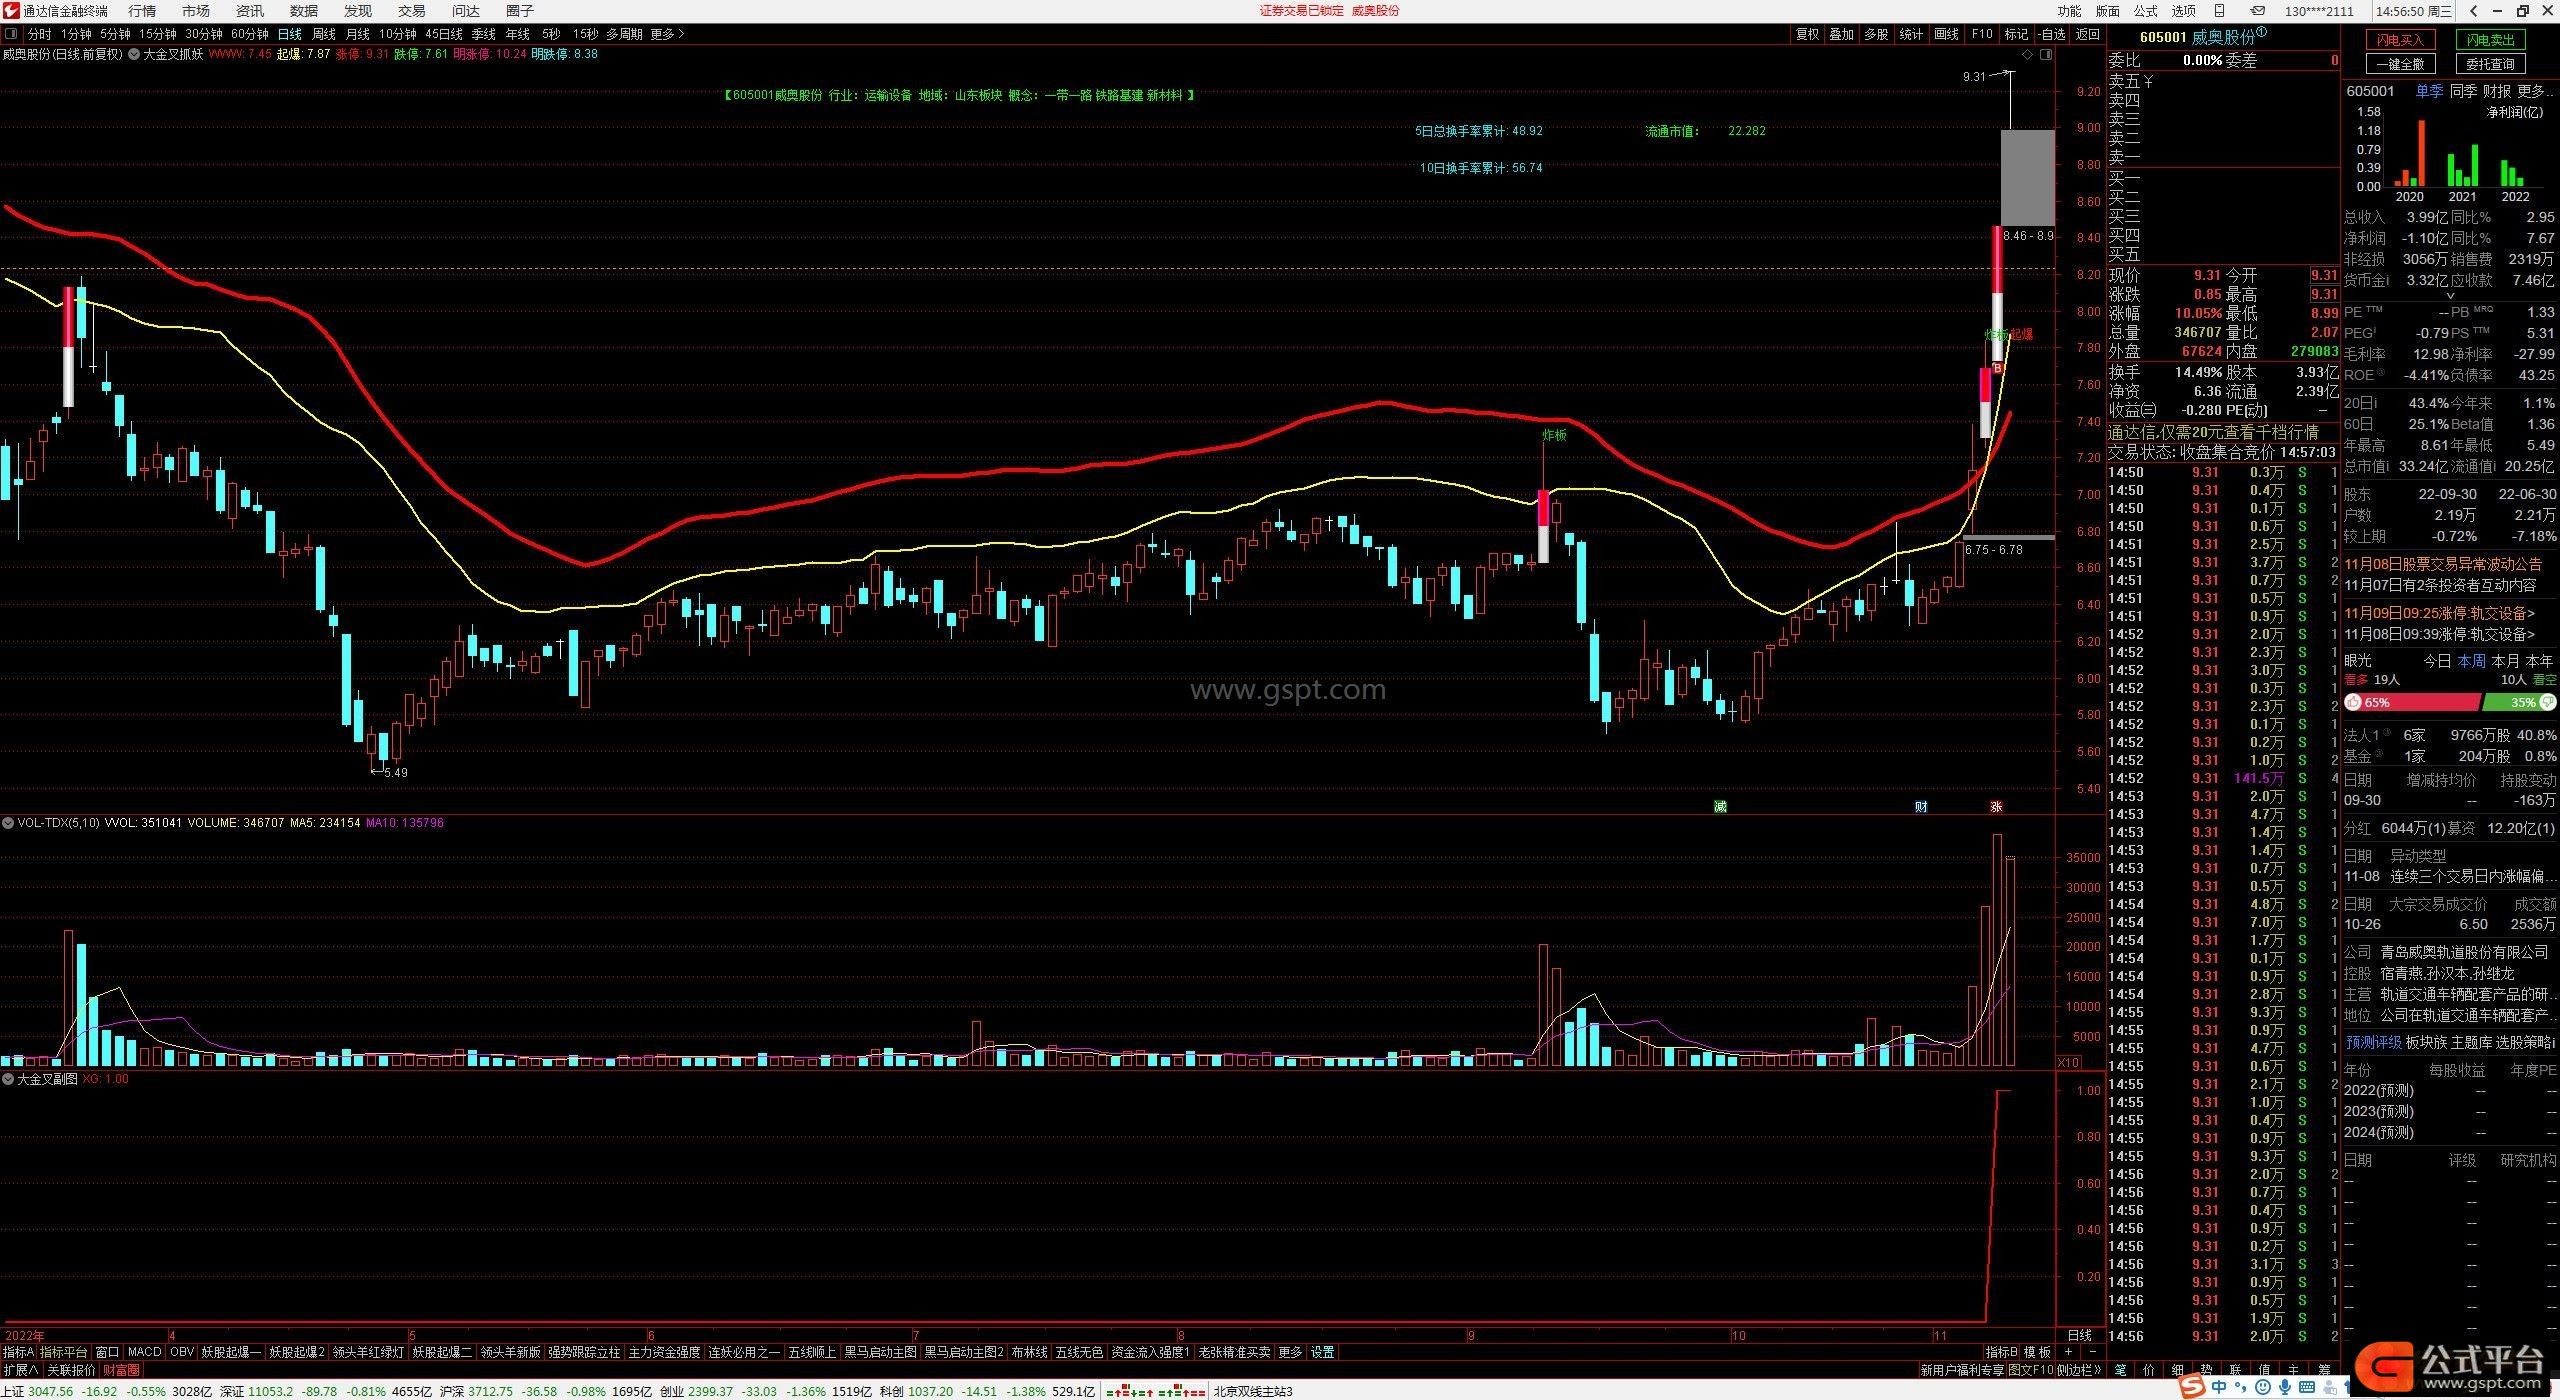This screenshot has height=1400, width=2560.
Task: Toggle 叠加 overlay stock option
Action: (x=1841, y=34)
